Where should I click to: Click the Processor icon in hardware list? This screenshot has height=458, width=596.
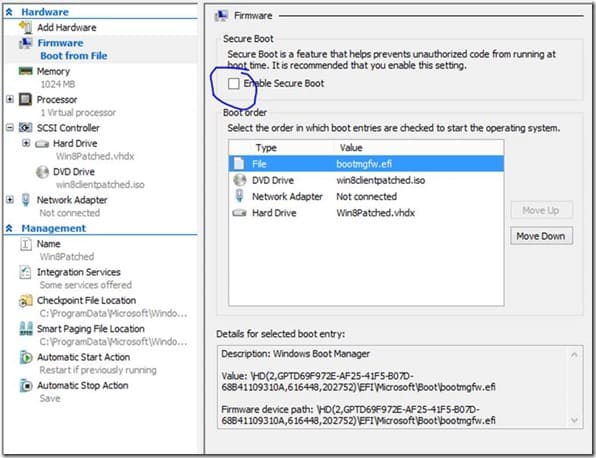tap(25, 100)
